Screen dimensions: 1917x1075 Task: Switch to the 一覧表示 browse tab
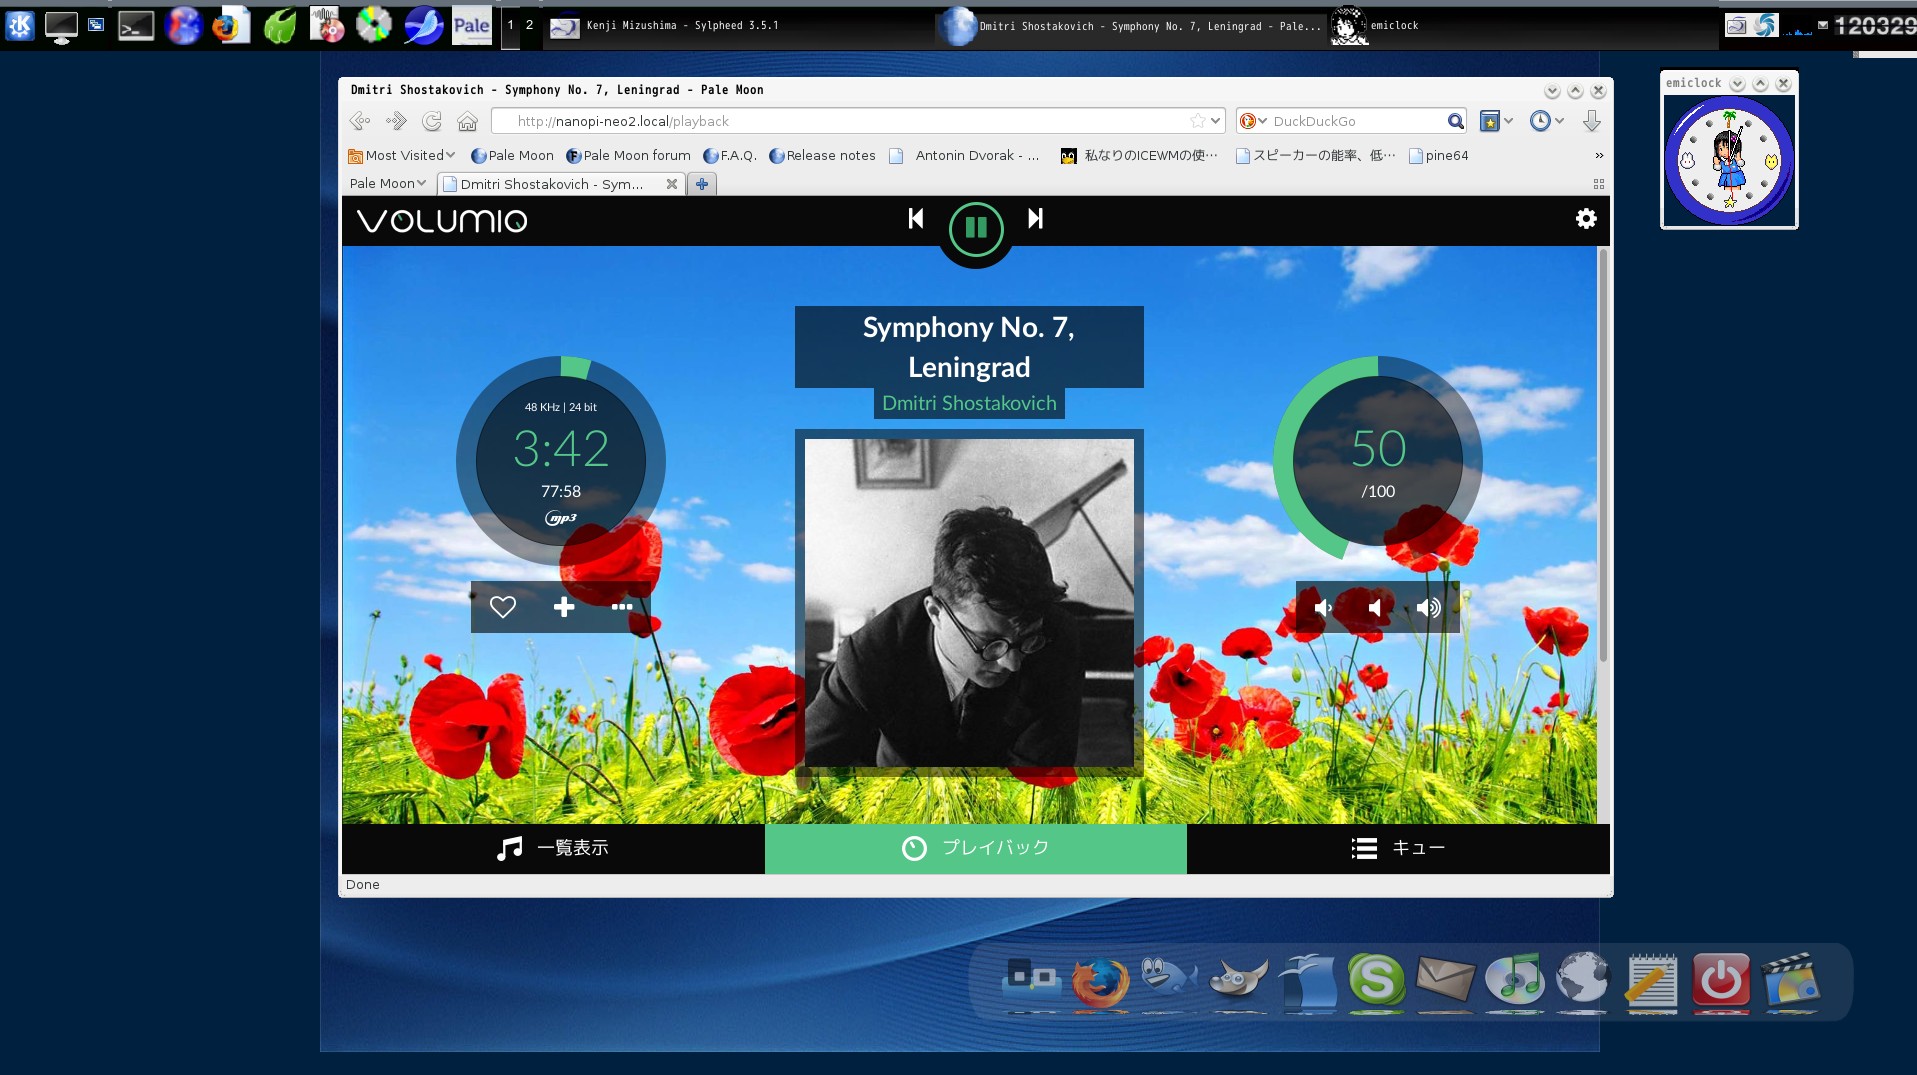(553, 848)
